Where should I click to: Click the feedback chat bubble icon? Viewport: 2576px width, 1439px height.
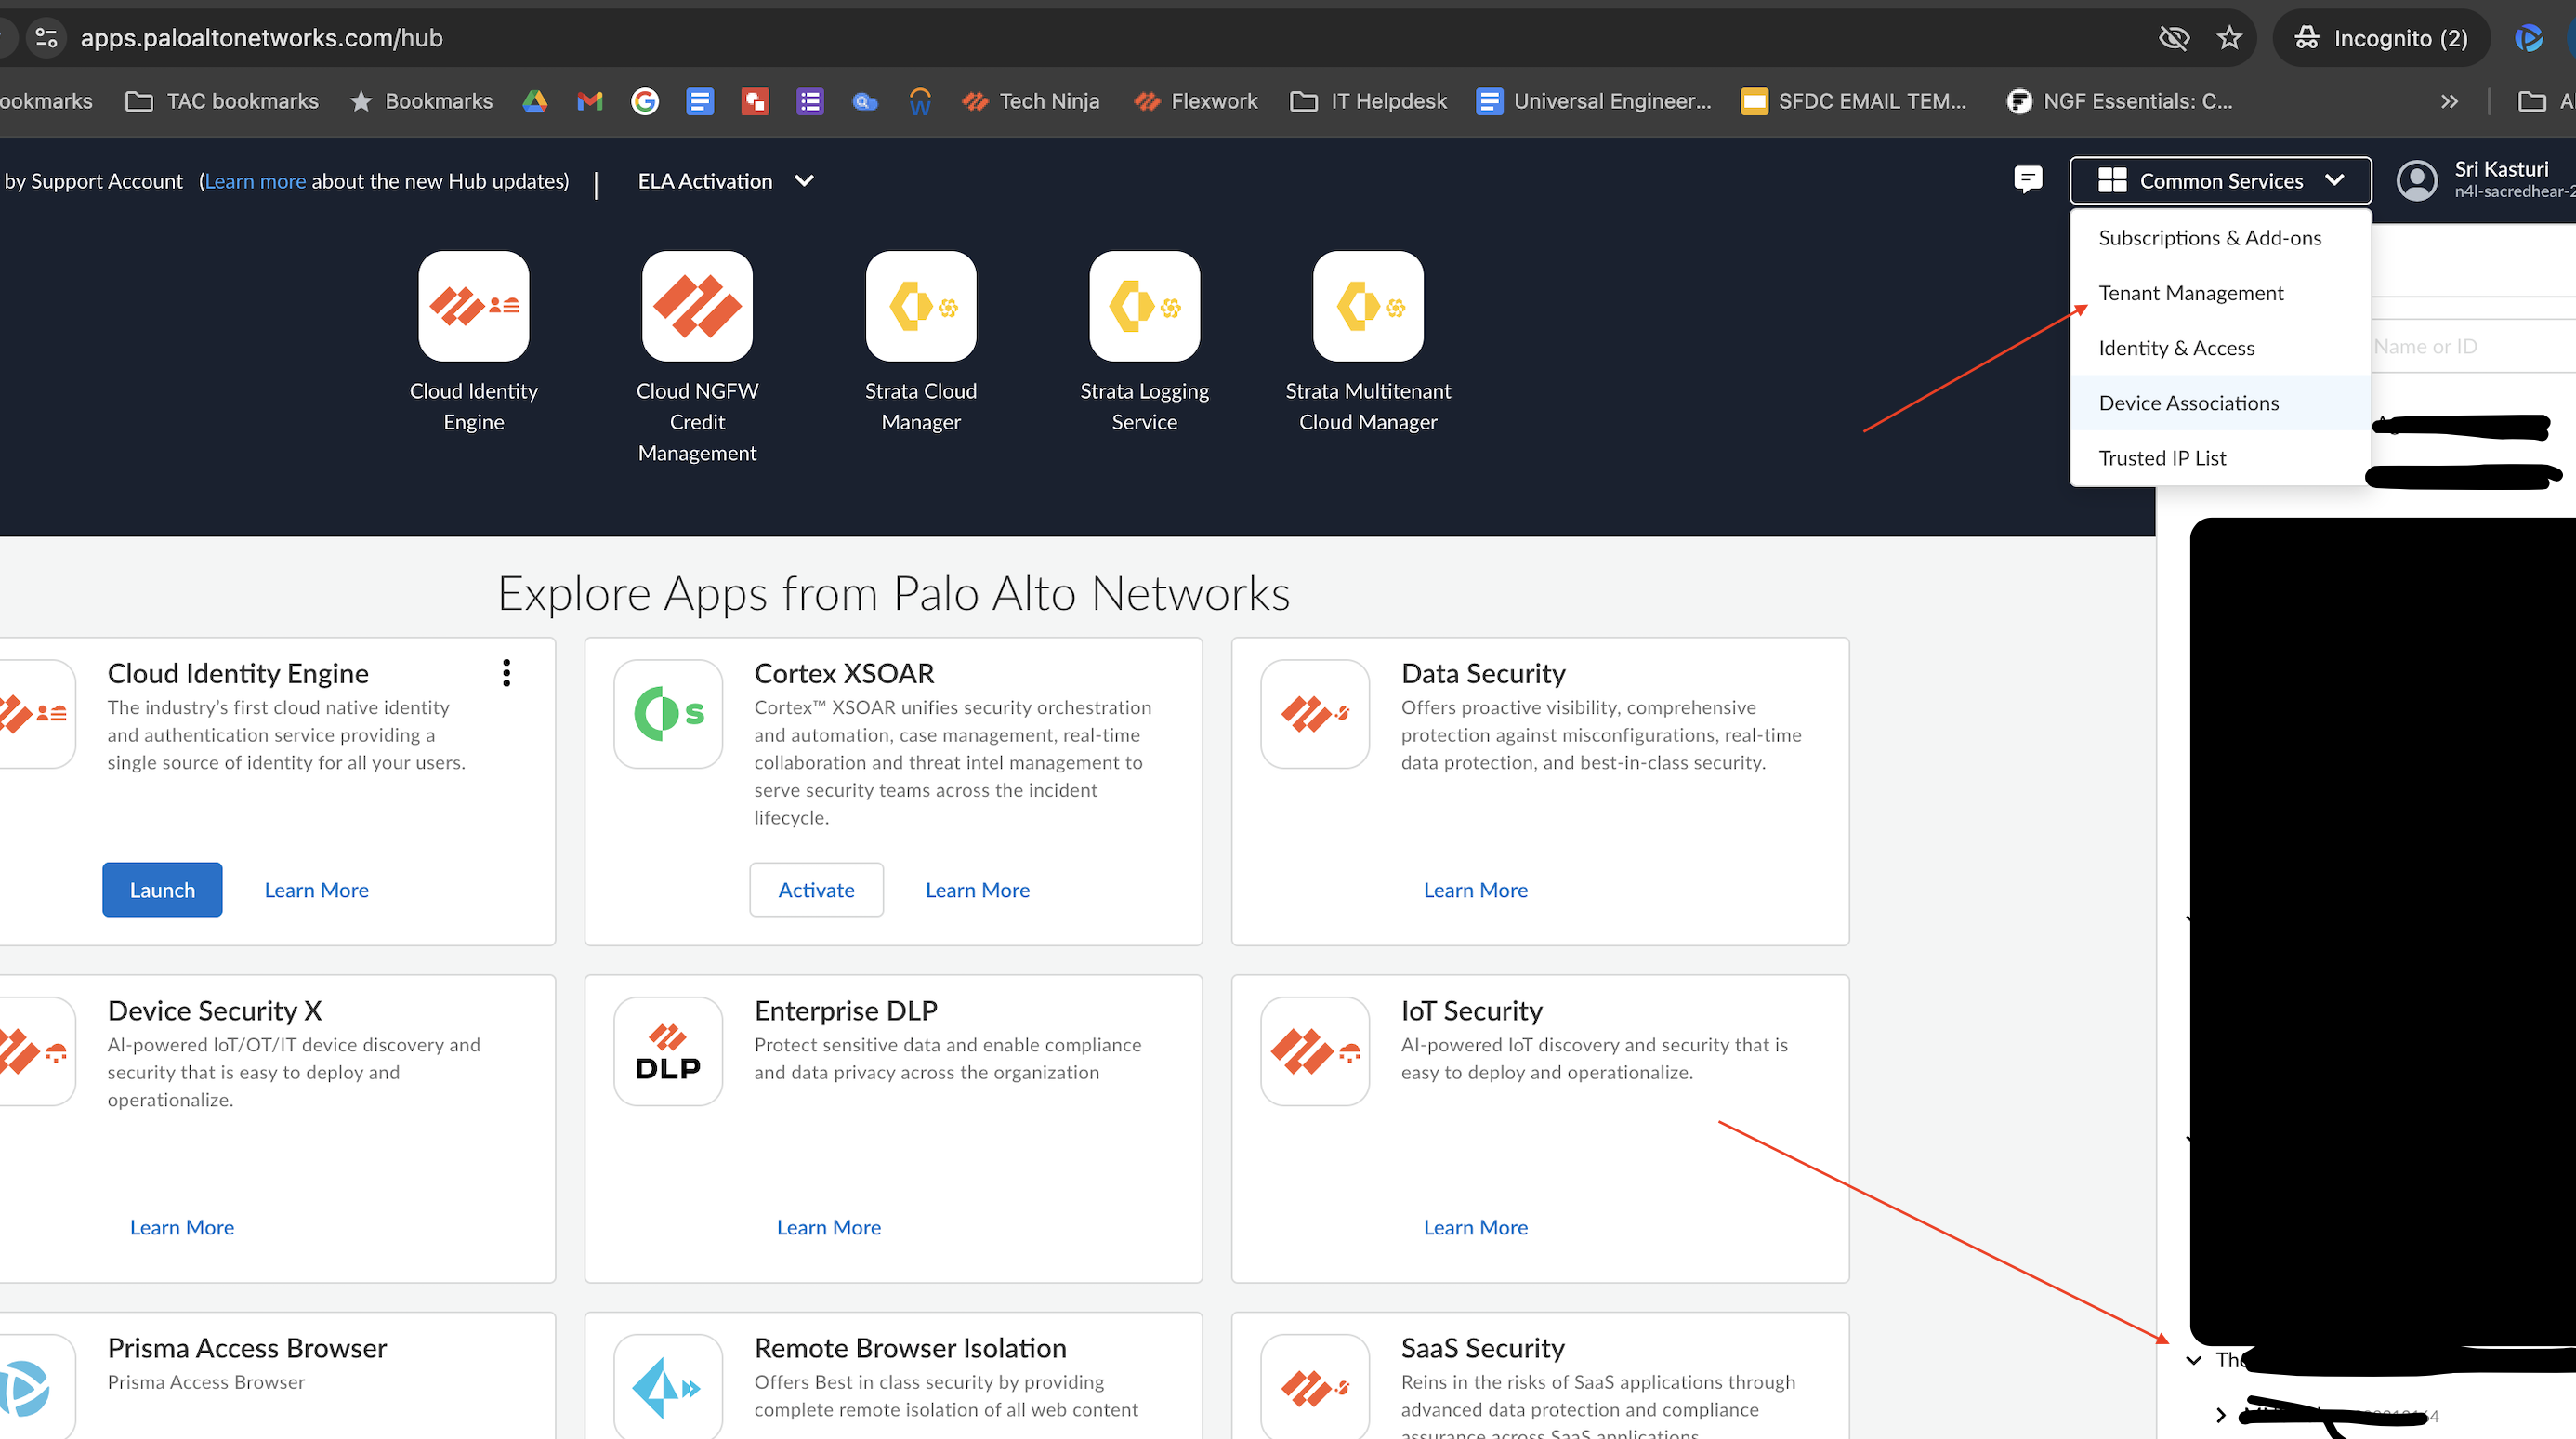[x=2027, y=180]
